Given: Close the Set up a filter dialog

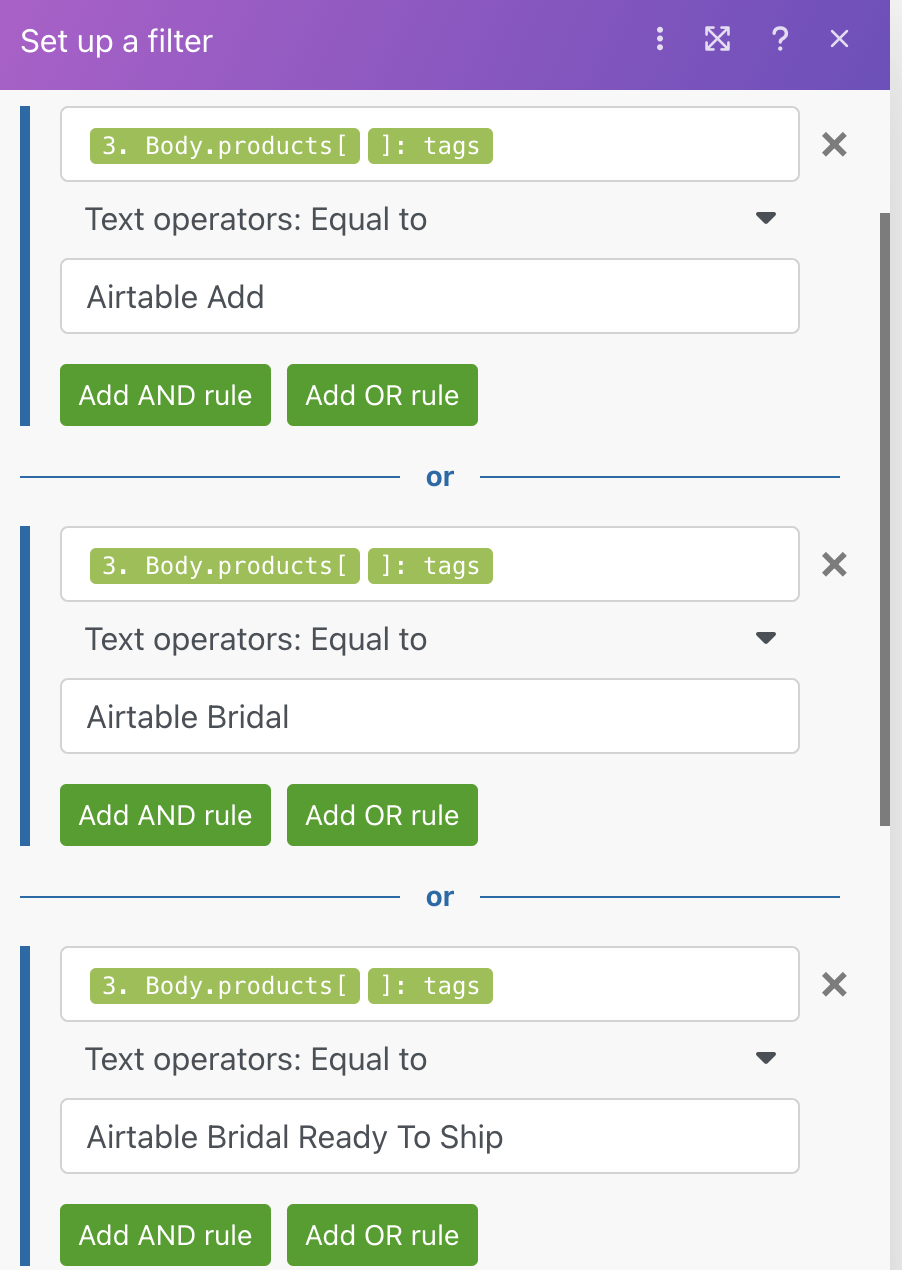Looking at the screenshot, I should (x=840, y=39).
